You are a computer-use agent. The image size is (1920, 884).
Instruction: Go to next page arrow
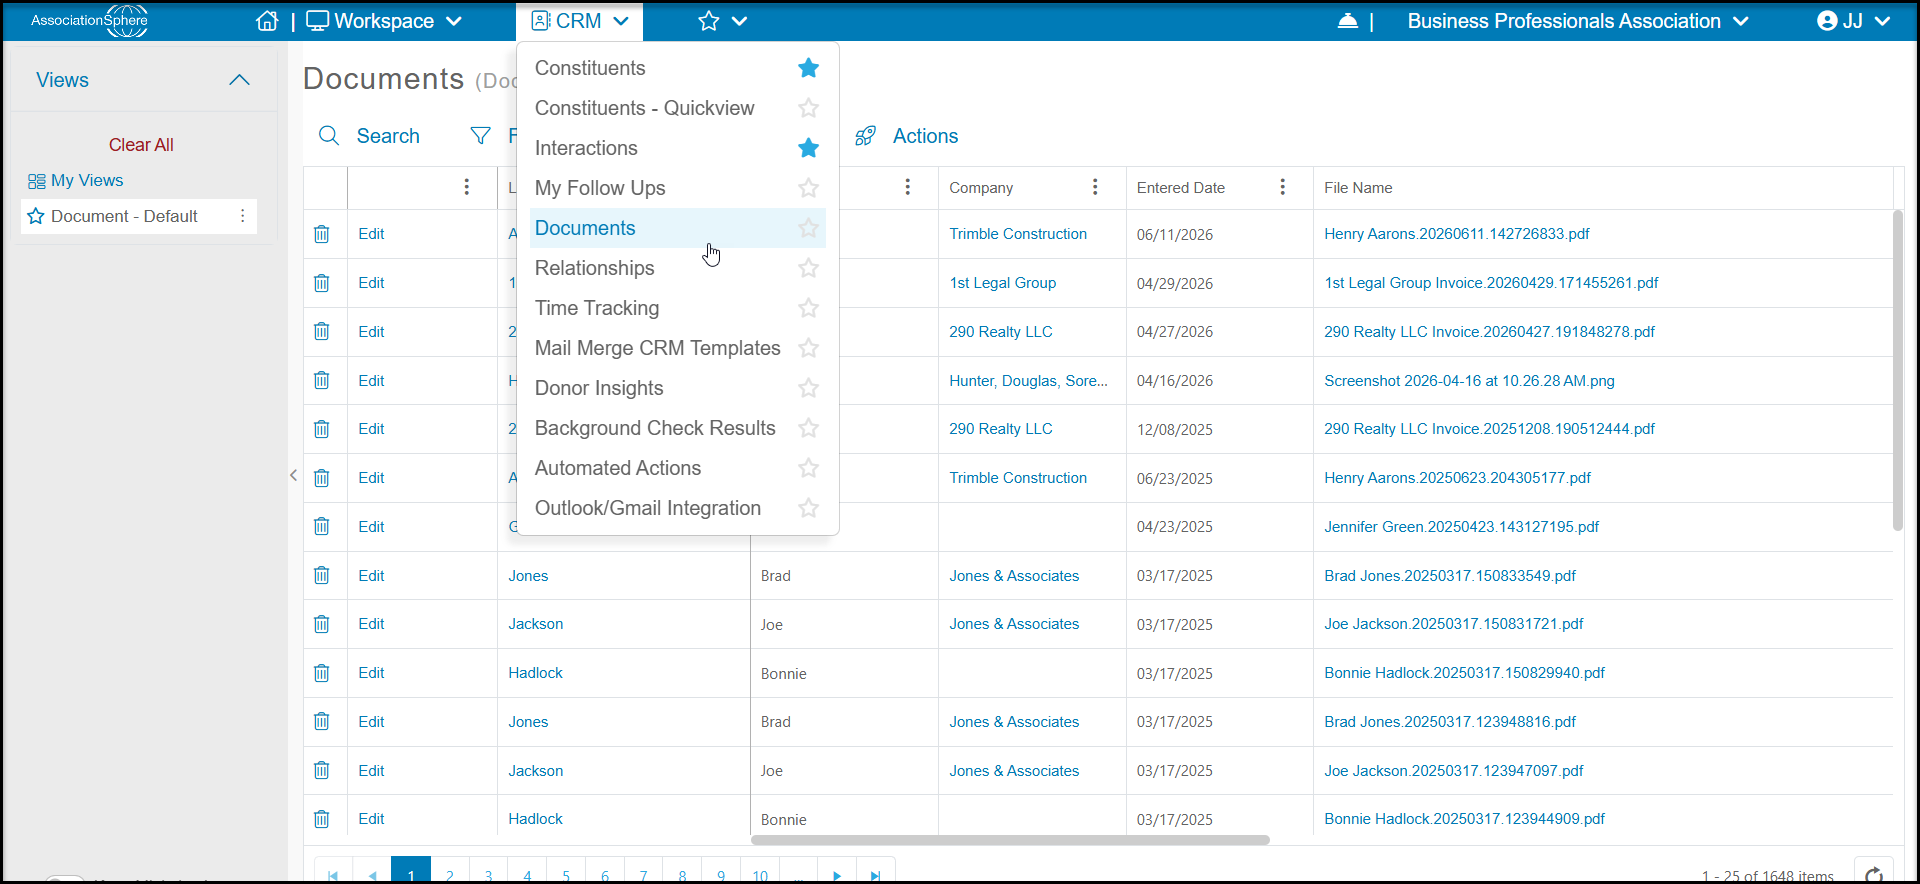(837, 876)
